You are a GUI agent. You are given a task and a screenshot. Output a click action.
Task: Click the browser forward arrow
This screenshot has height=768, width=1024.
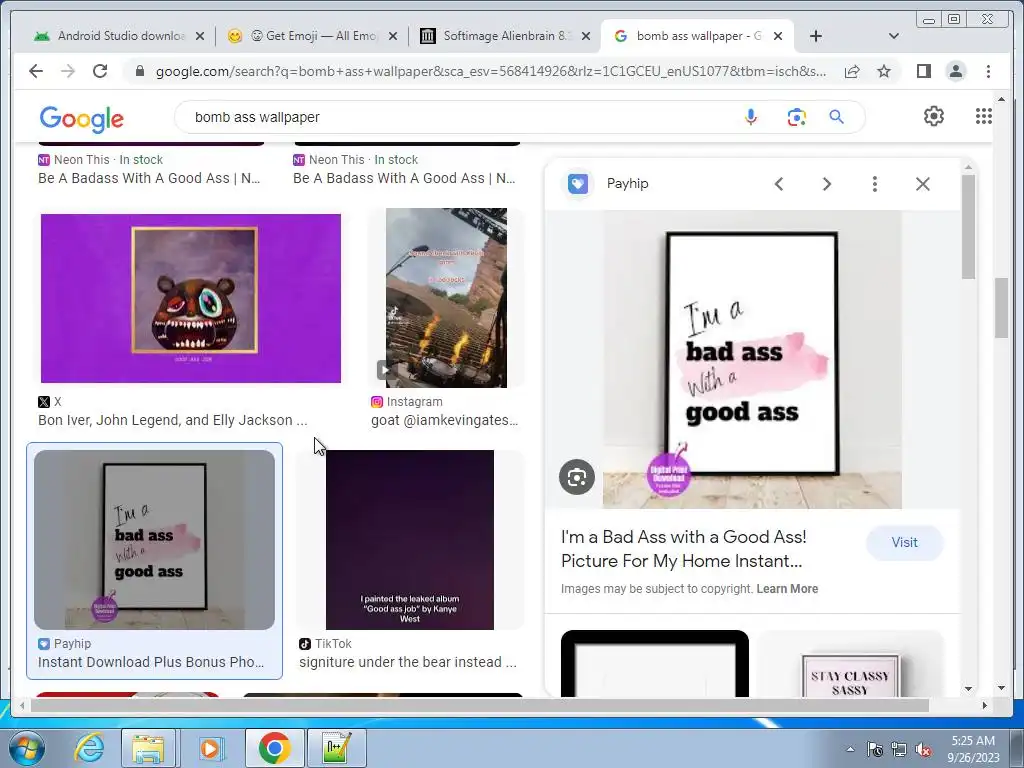pyautogui.click(x=68, y=71)
